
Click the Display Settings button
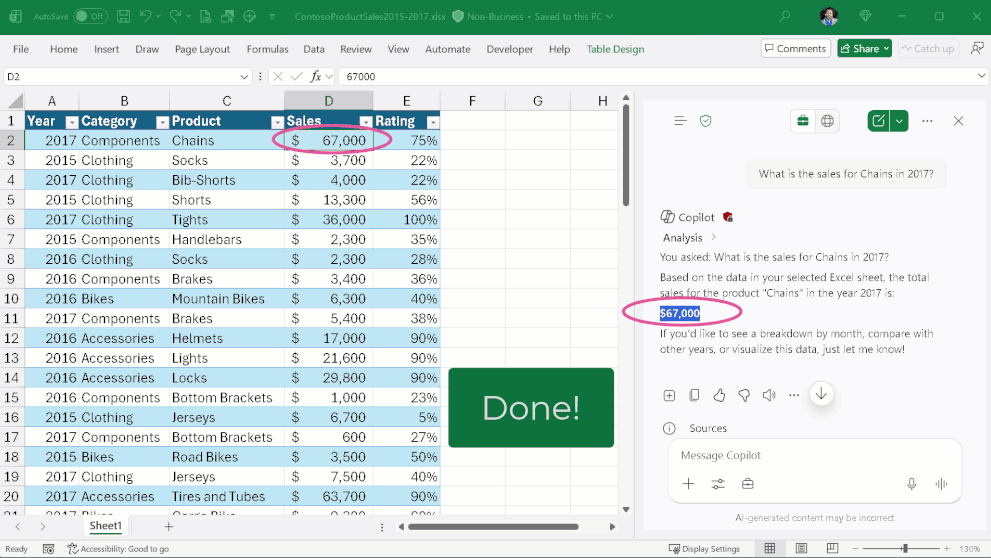[x=704, y=549]
